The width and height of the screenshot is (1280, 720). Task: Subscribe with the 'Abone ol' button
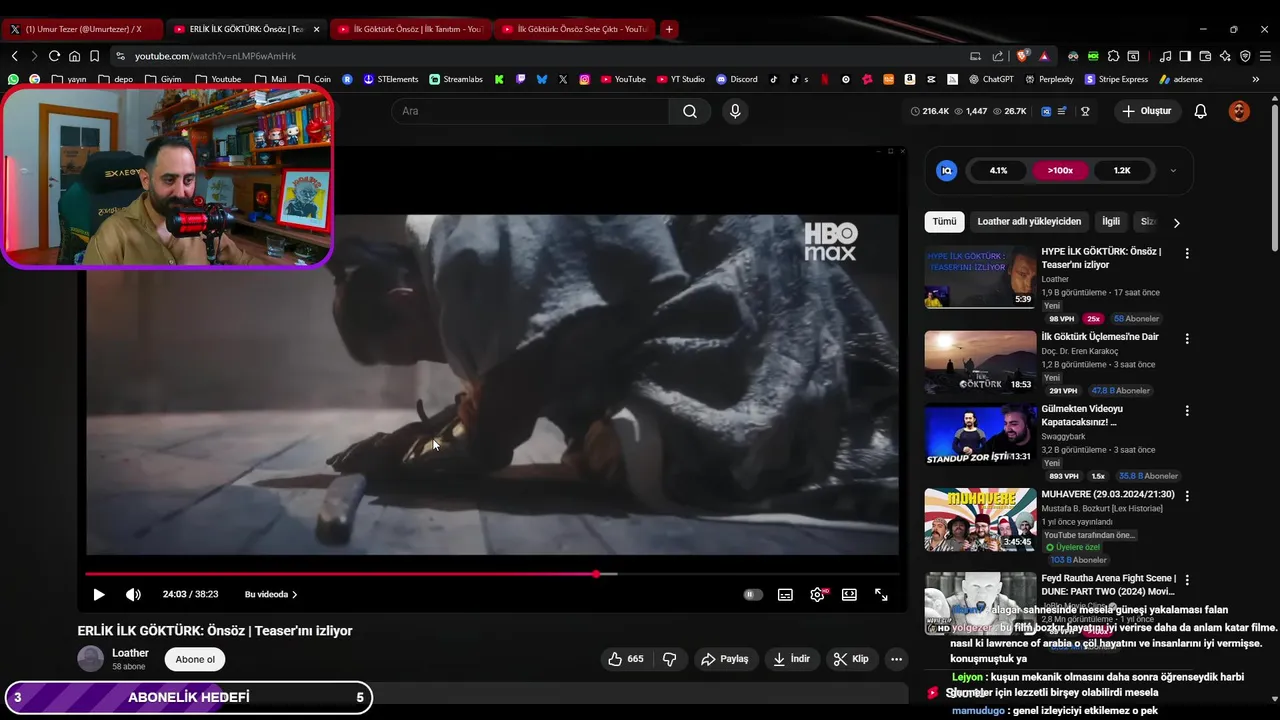point(195,659)
